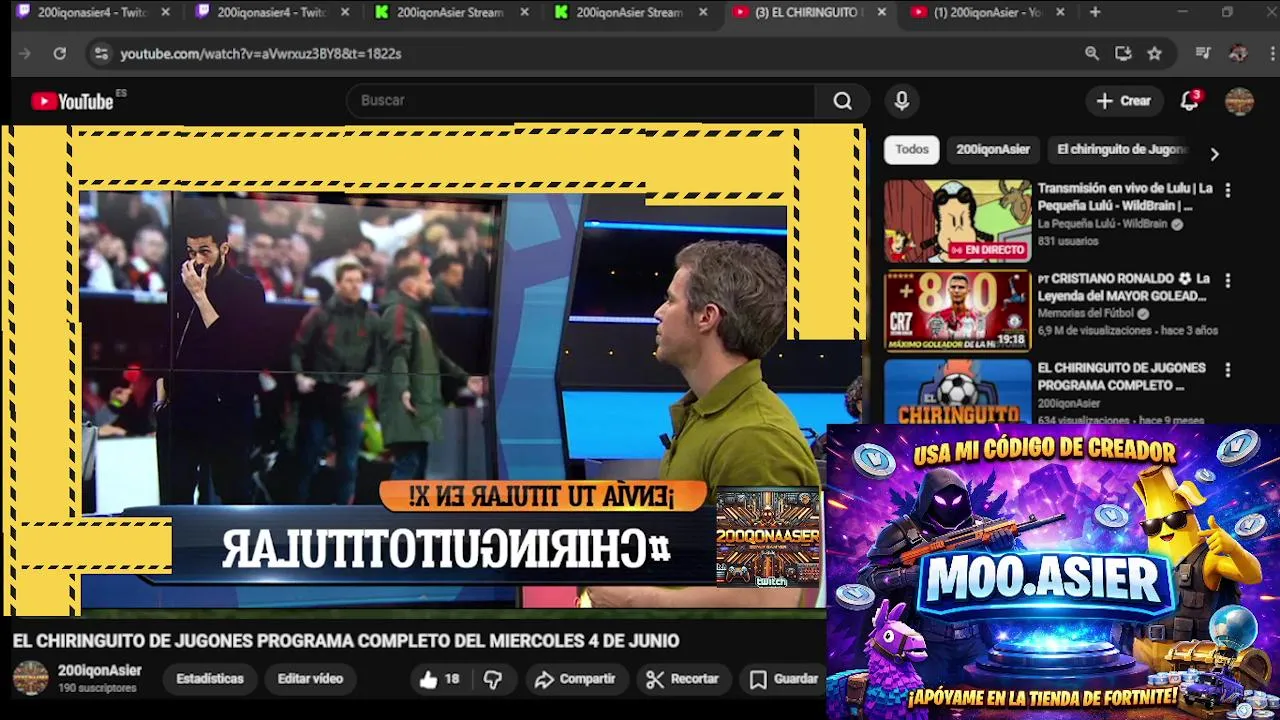Go forward with the browser arrow
The width and height of the screenshot is (1280, 720).
25,54
